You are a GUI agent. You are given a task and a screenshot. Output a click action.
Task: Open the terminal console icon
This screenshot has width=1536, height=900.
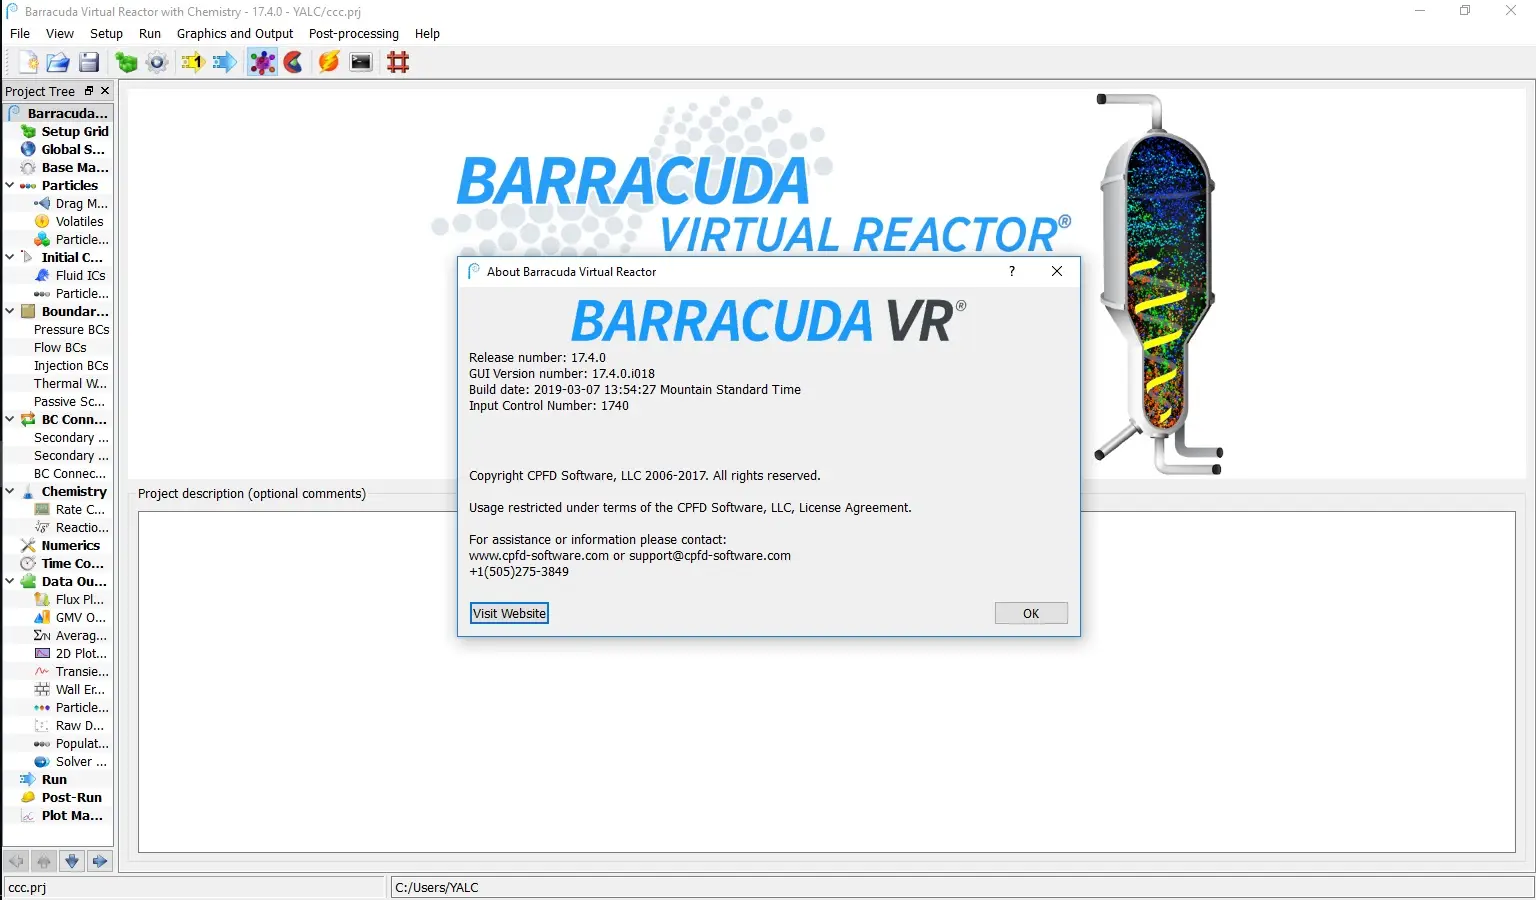click(361, 62)
